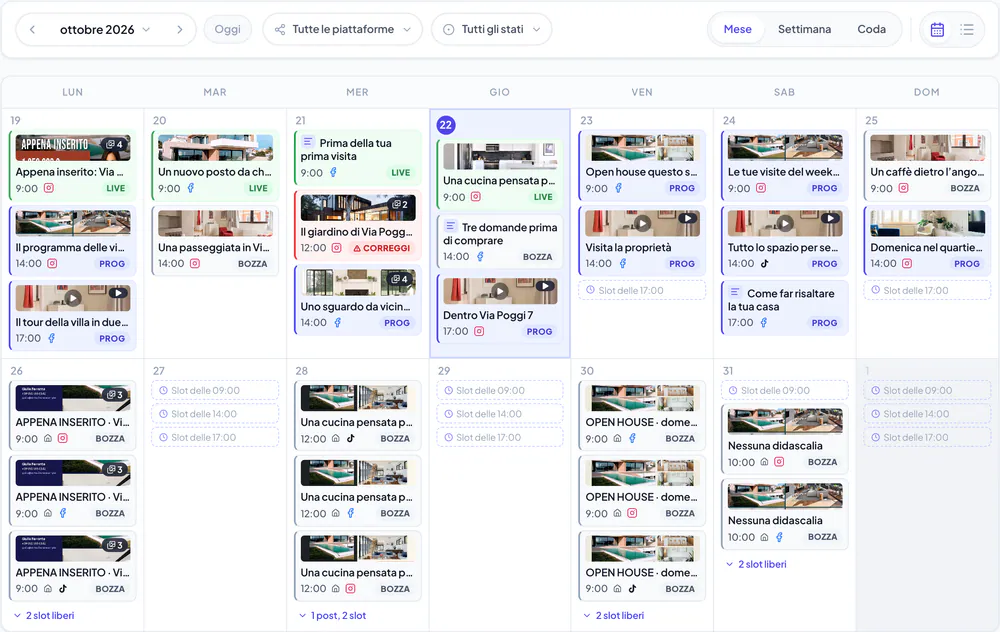Click Facebook icon on Come far risaltare la tua casa
Viewport: 1000px width, 632px height.
(763, 323)
